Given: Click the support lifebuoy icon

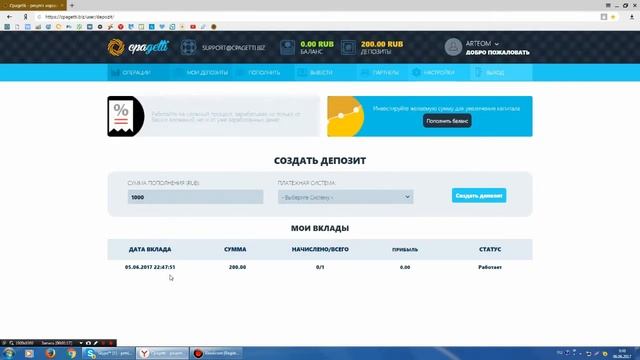Looking at the screenshot, I should coord(189,47).
